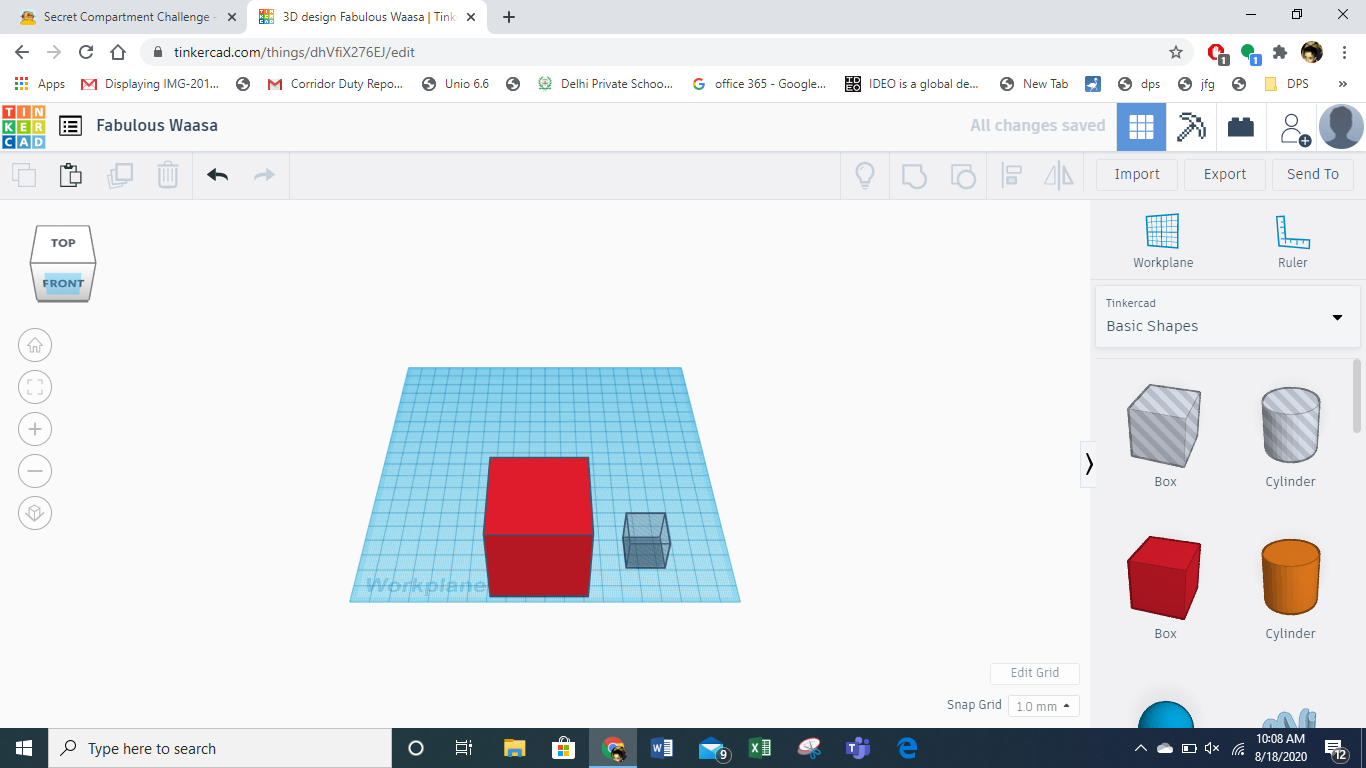Click the Type here to search box
This screenshot has width=1366, height=768.
[x=219, y=748]
